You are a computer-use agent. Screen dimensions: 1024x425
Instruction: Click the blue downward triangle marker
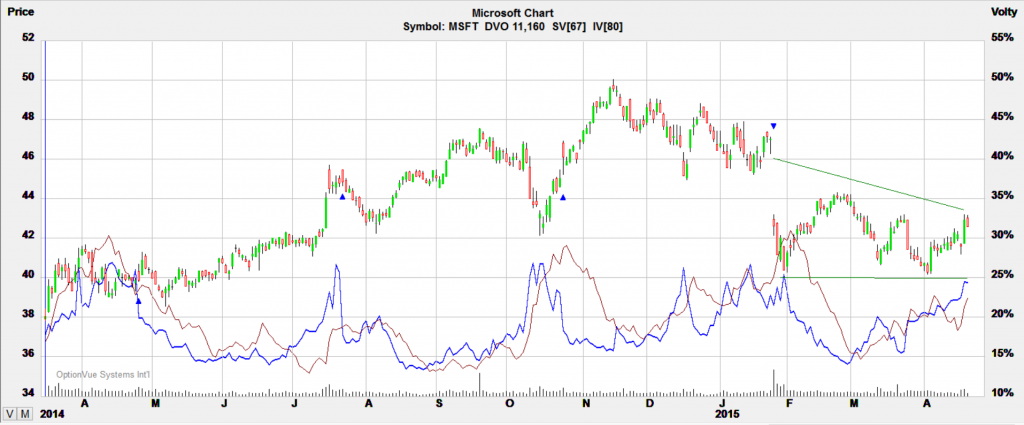(773, 126)
